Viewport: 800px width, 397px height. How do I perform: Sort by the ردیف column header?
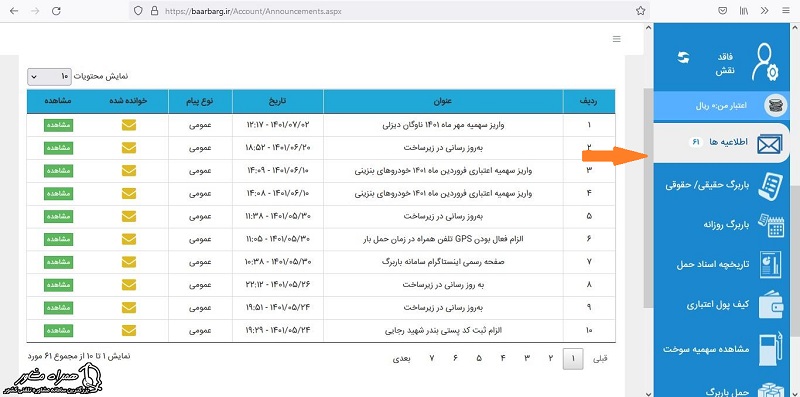(589, 101)
